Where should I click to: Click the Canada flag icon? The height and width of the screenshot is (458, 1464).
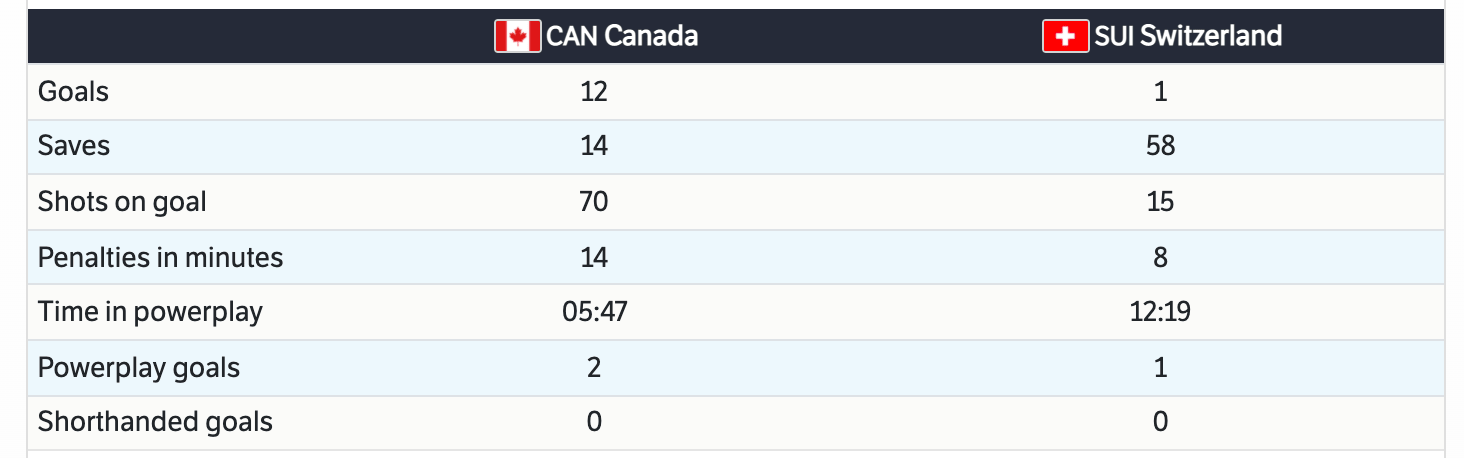click(517, 37)
